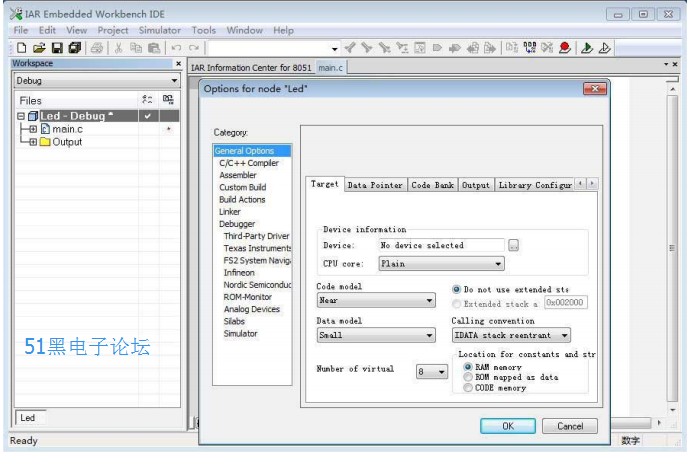This screenshot has height=452, width=687.
Task: Copy selection using toolbar copy icon
Action: (136, 48)
